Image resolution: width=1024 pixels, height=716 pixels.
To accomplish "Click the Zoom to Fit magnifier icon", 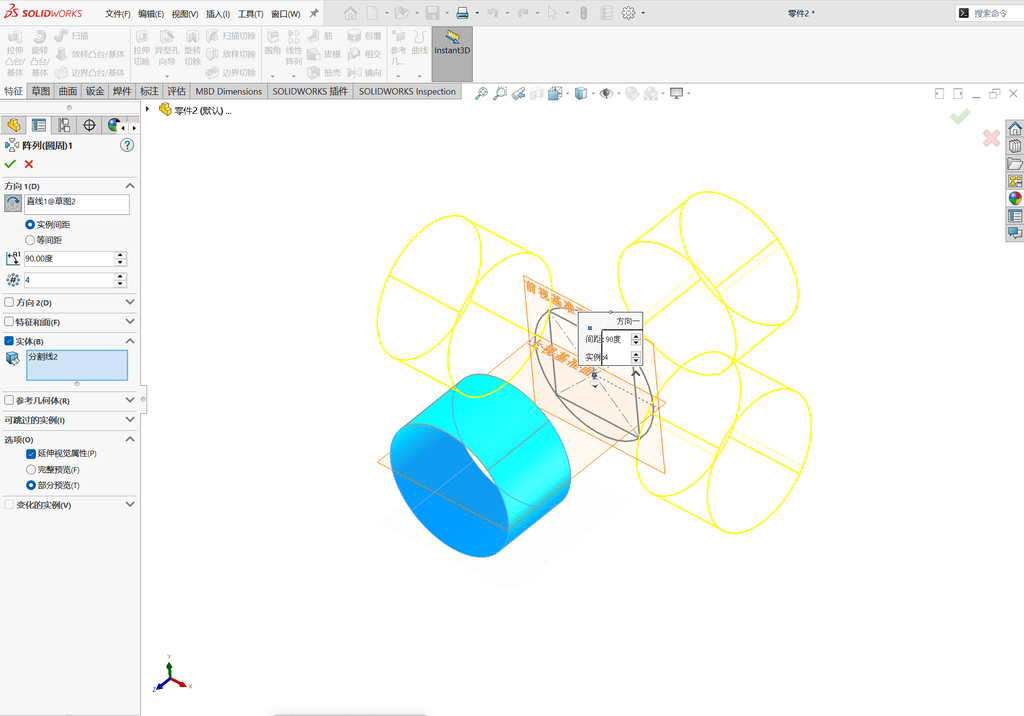I will tap(481, 93).
